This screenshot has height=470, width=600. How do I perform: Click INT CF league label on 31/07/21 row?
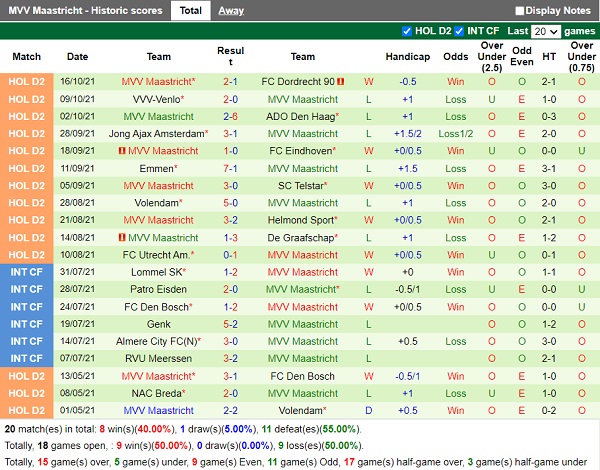[26, 272]
